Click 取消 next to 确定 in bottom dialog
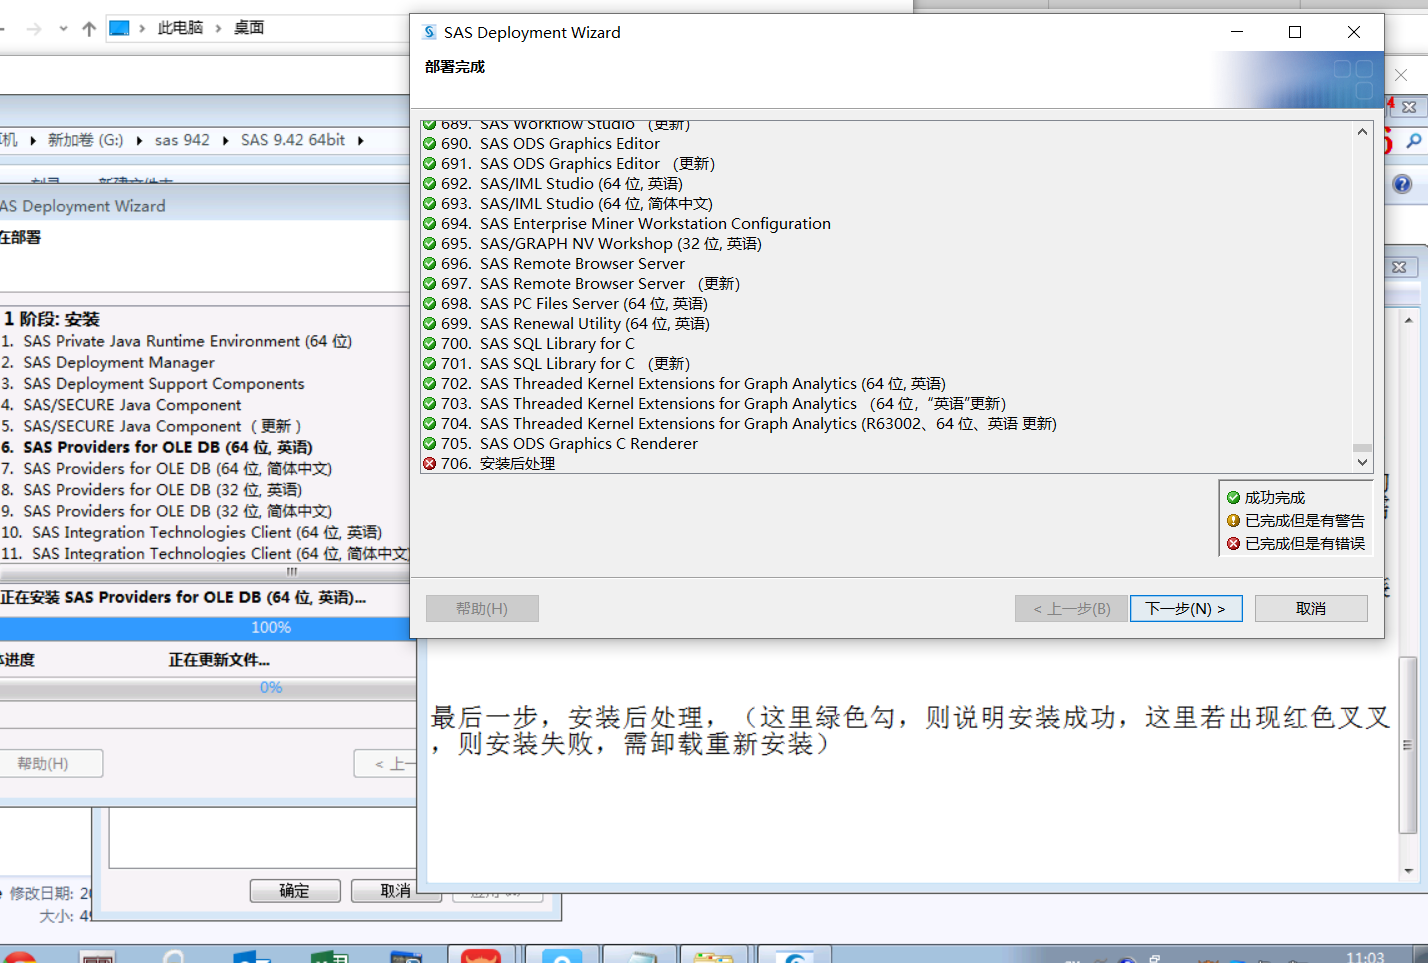This screenshot has width=1428, height=963. pyautogui.click(x=396, y=891)
